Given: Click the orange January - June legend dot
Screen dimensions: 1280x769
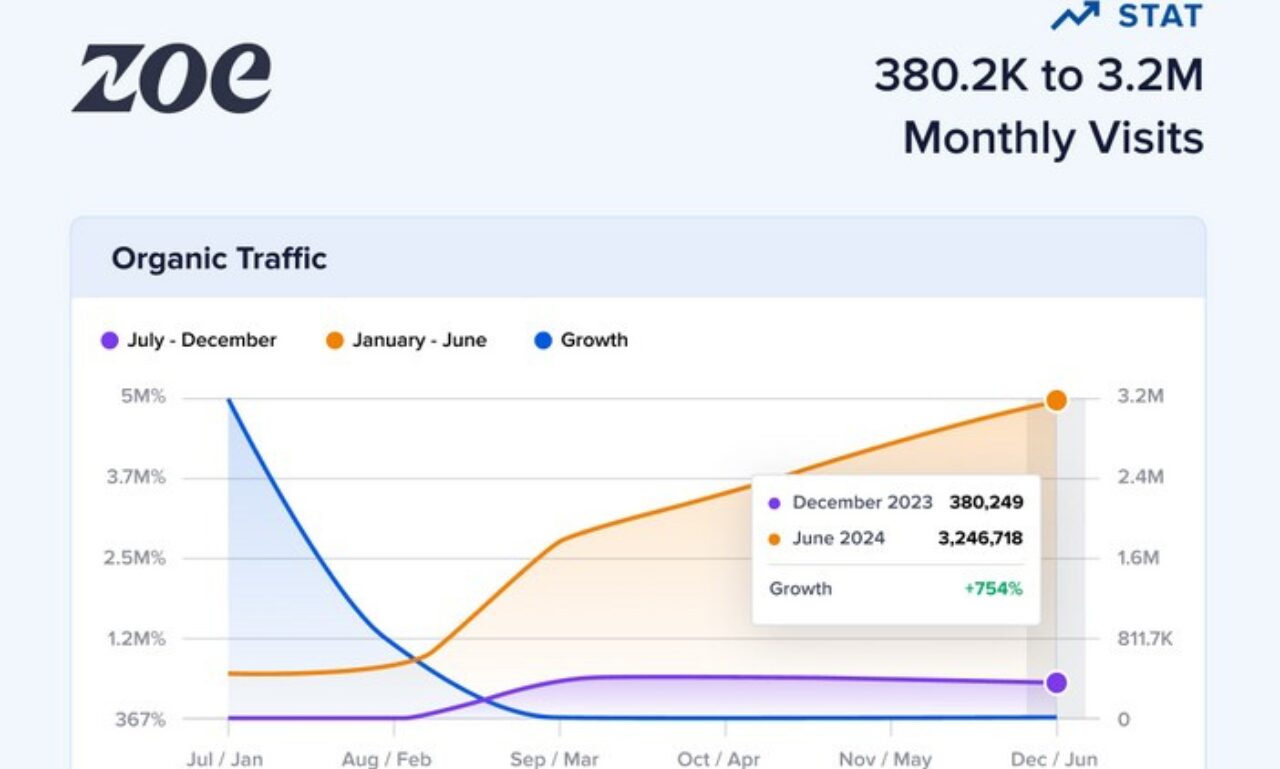Looking at the screenshot, I should [335, 341].
